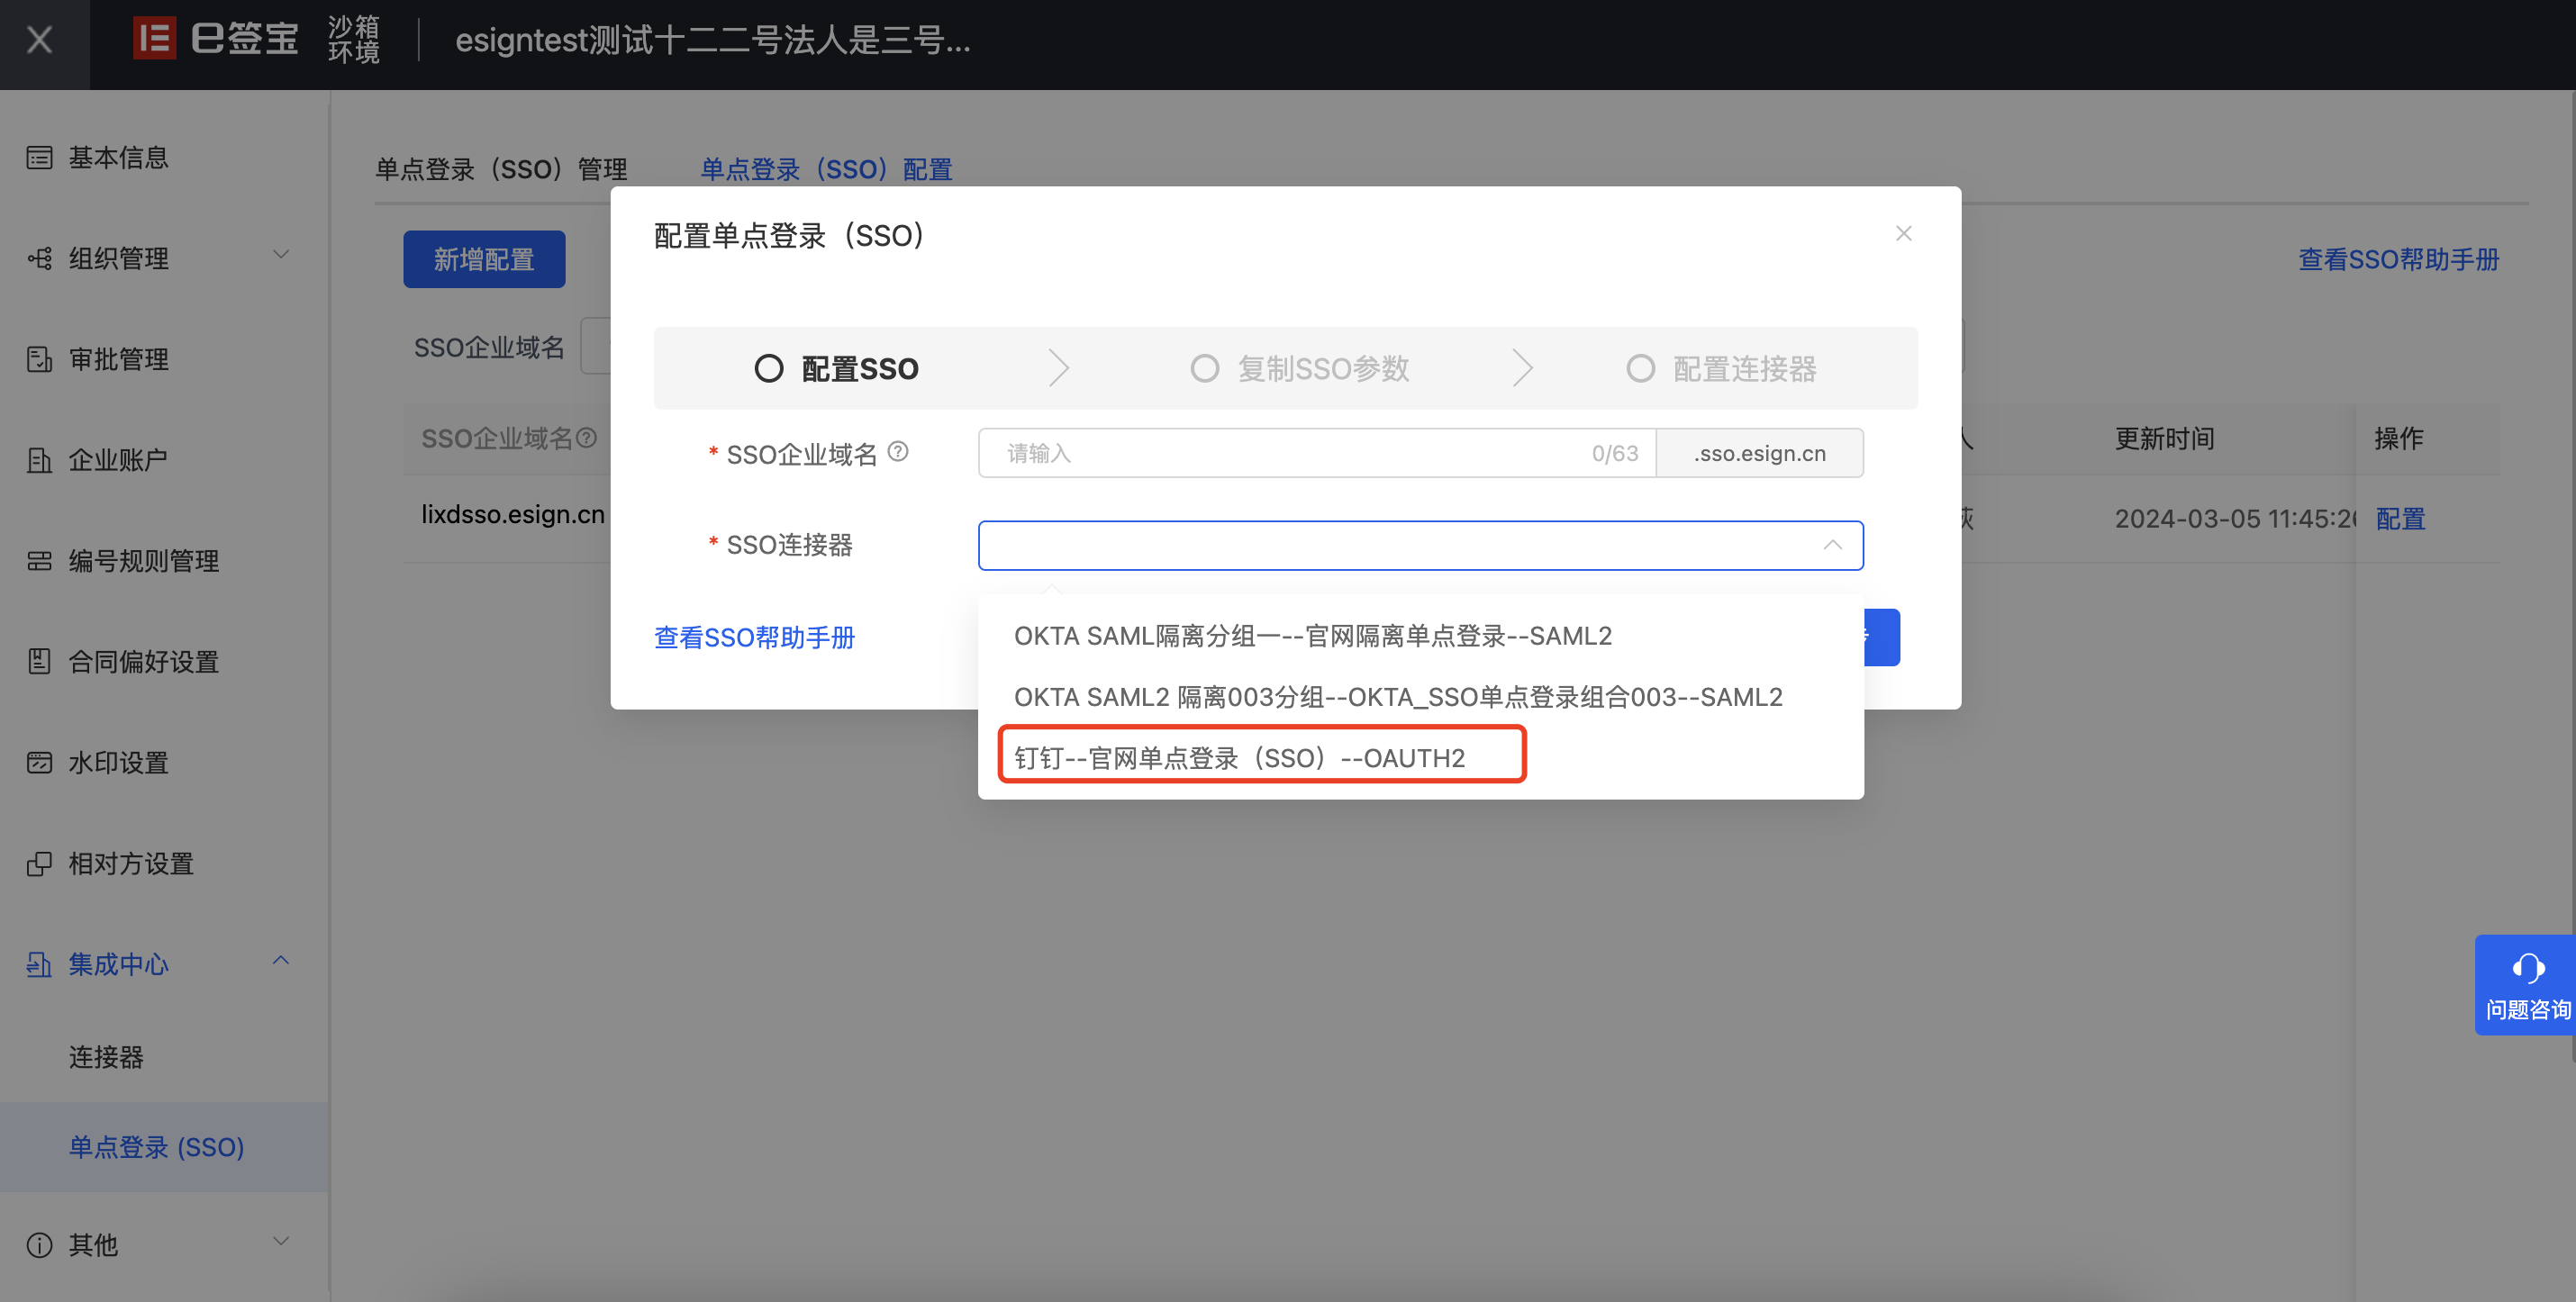
Task: Click the enterprise name in header
Action: pos(713,40)
